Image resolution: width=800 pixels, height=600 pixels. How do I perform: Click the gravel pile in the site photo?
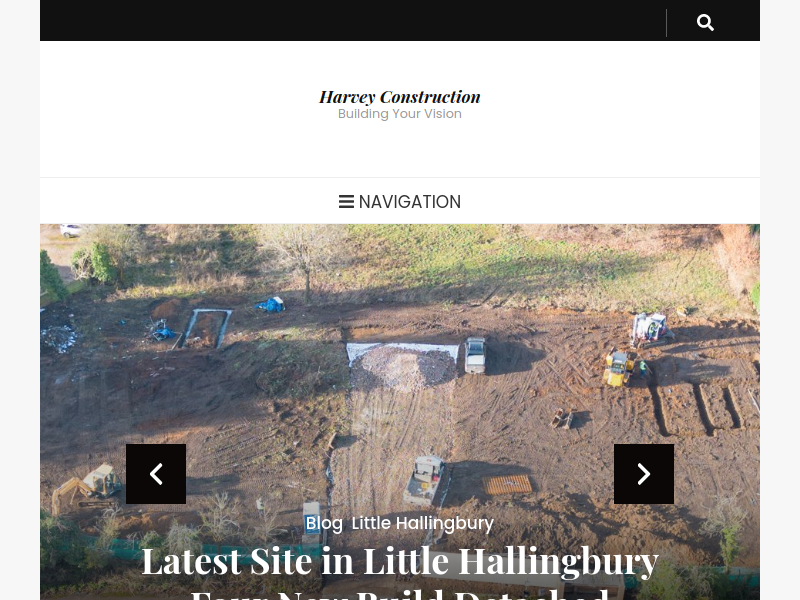pyautogui.click(x=403, y=366)
